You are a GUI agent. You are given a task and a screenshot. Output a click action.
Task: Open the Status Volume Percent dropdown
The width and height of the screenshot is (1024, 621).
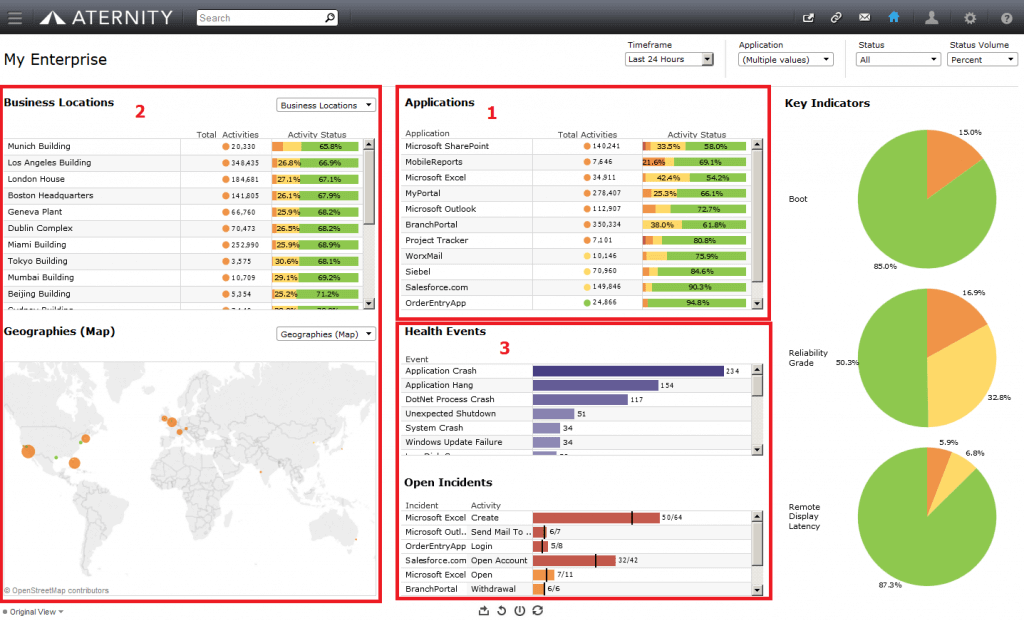[982, 59]
